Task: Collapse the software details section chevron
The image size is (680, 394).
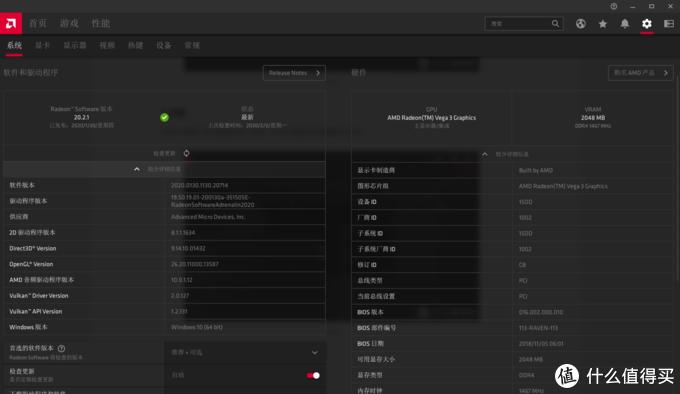Action: point(137,169)
